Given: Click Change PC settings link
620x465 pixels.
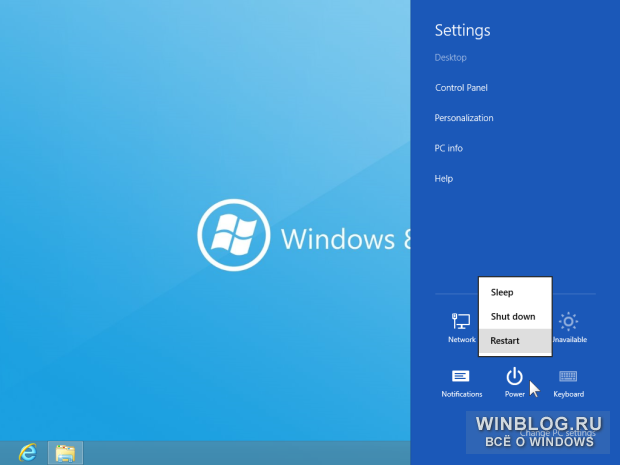Looking at the screenshot, I should (557, 433).
